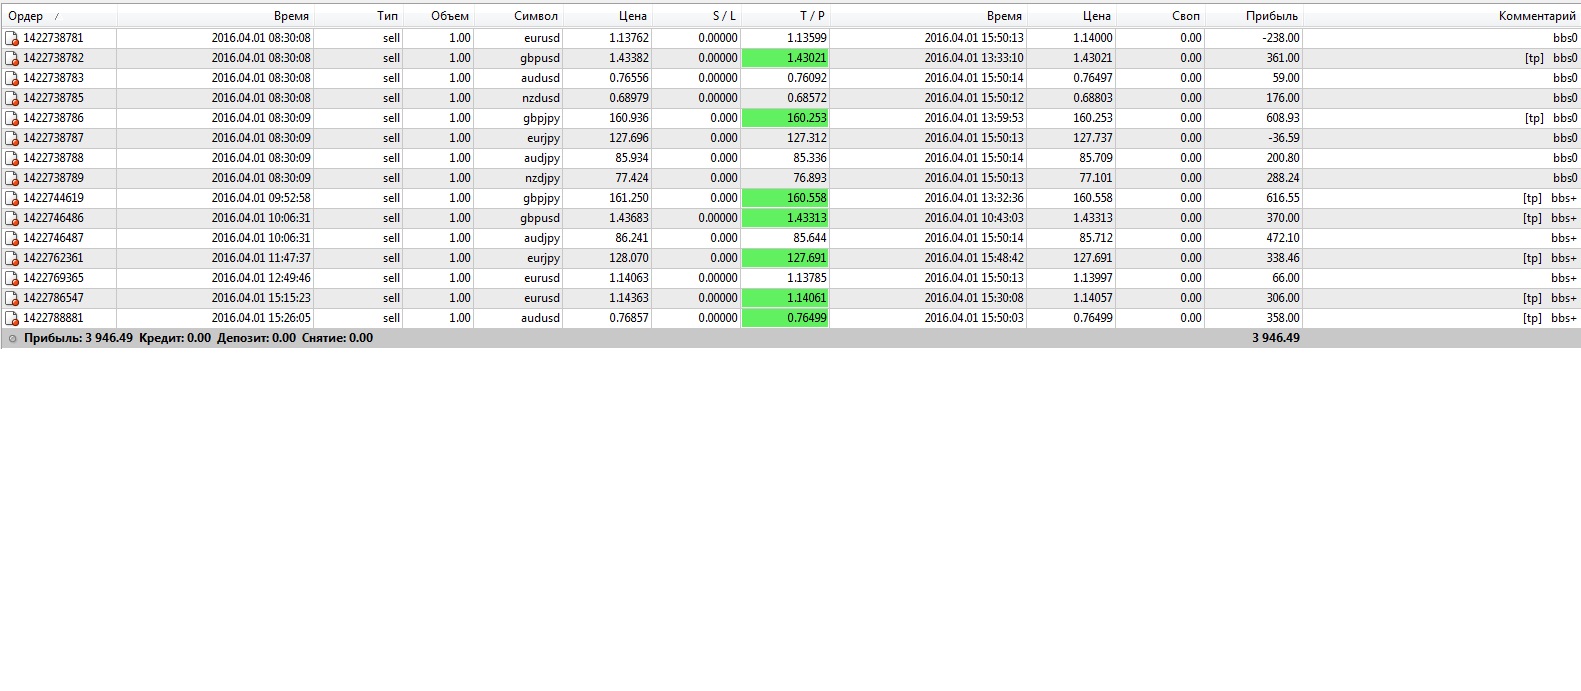1581x691 pixels.
Task: Click the order icon for ticket 1422738781
Action: [x=12, y=38]
